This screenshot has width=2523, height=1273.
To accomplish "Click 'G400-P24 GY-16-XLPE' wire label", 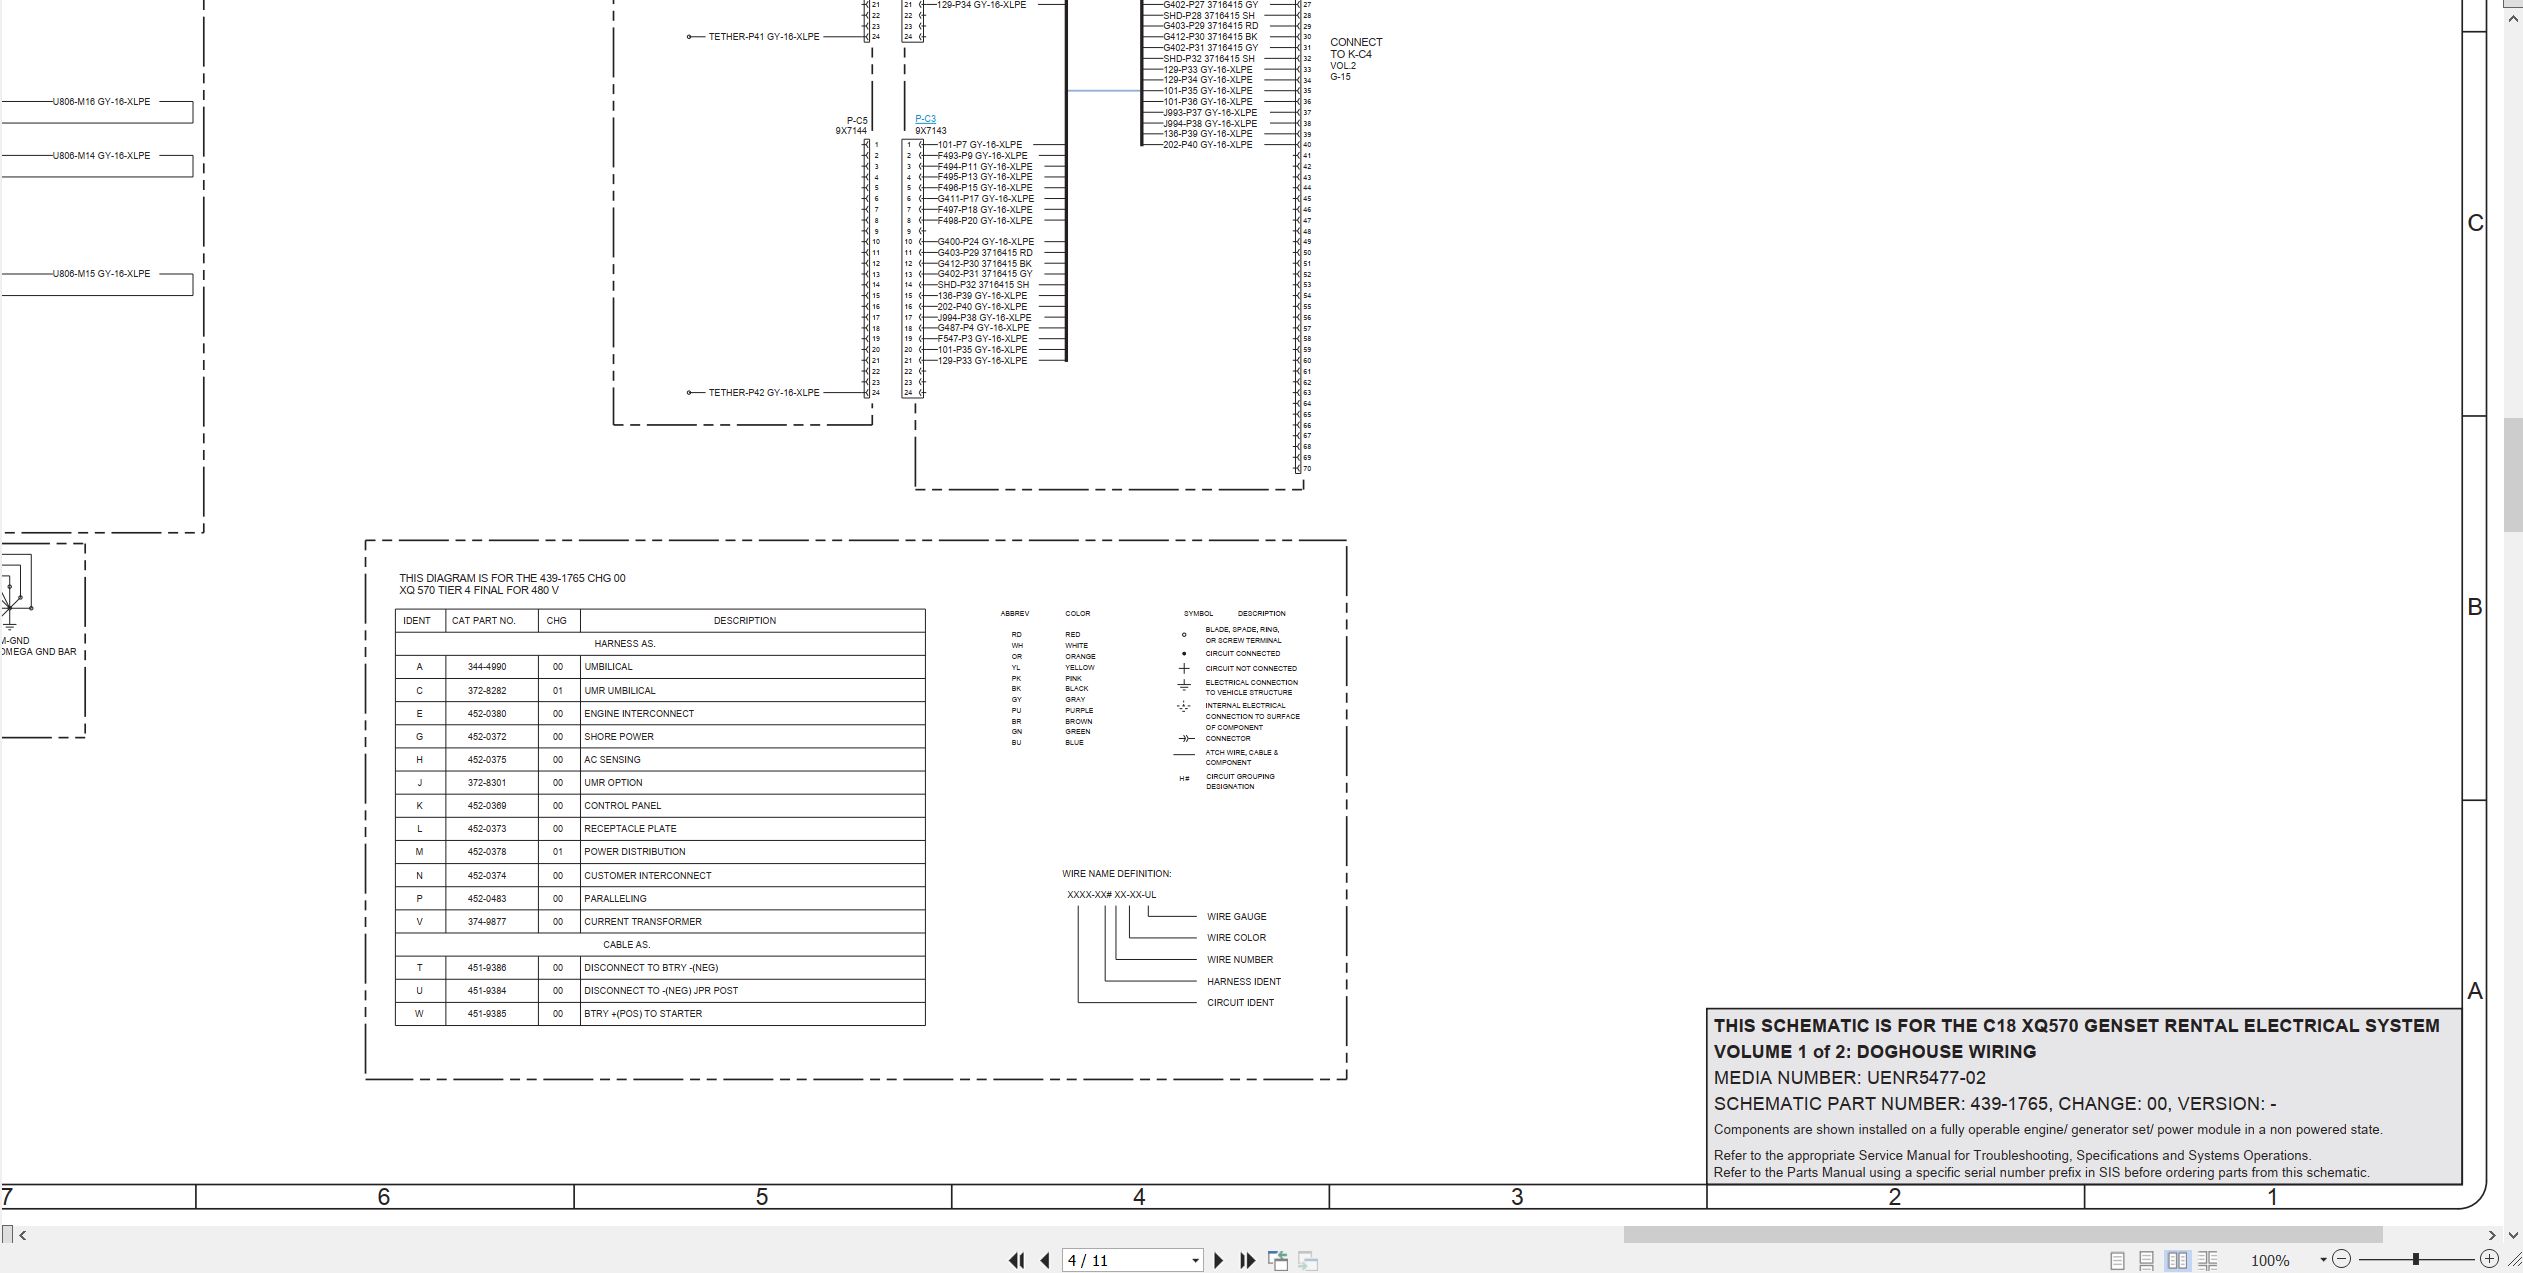I will 985,242.
